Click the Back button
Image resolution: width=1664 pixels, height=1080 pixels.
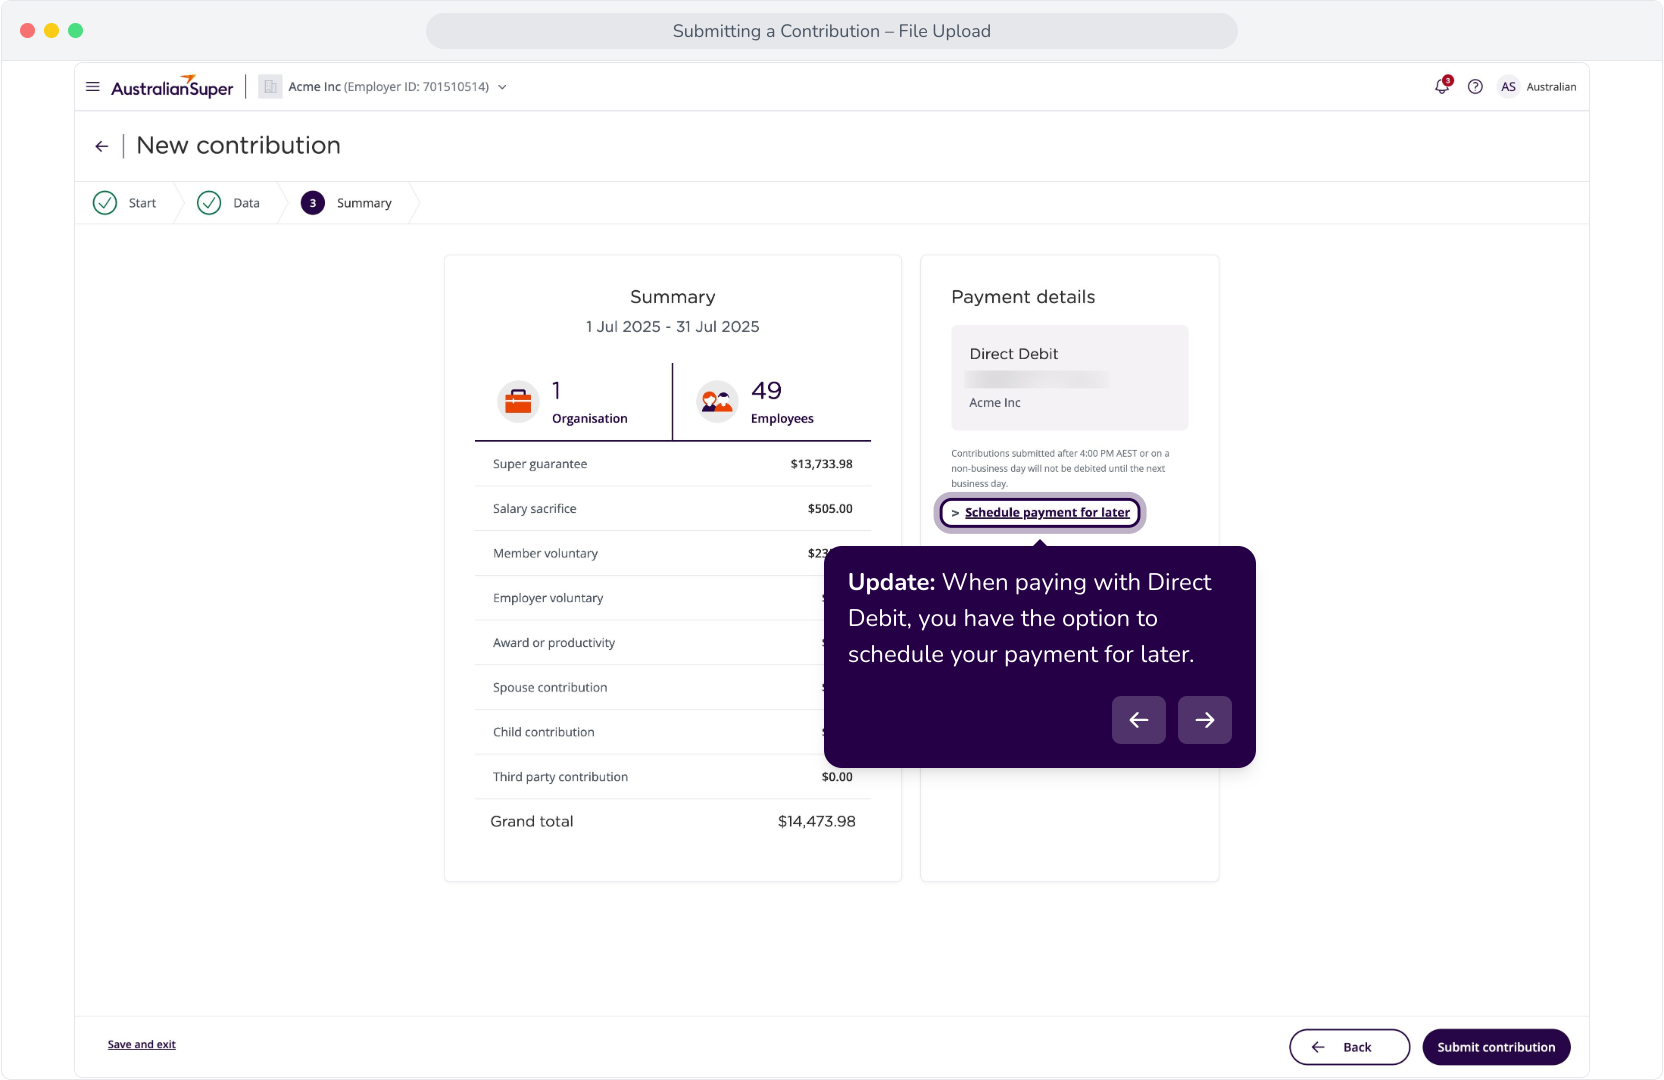(1350, 1047)
